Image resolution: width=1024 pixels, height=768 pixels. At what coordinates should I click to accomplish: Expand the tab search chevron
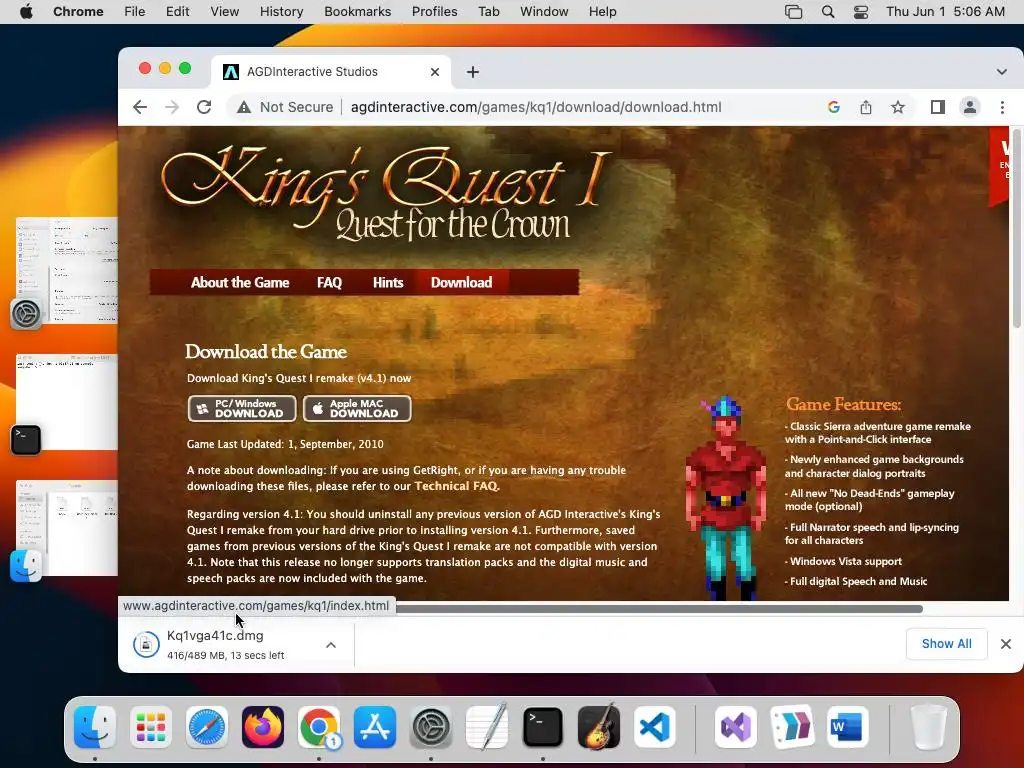tap(1001, 72)
